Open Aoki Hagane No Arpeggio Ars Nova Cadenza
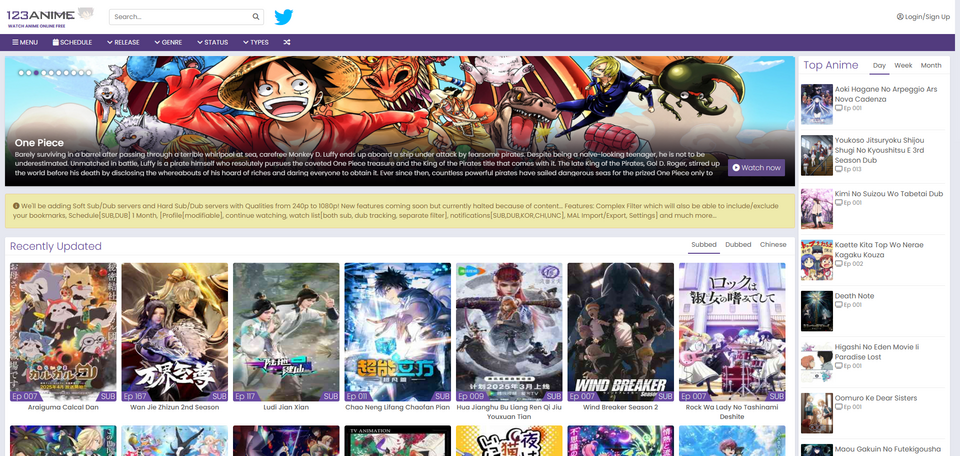Screen dimensions: 960x456 click(885, 94)
